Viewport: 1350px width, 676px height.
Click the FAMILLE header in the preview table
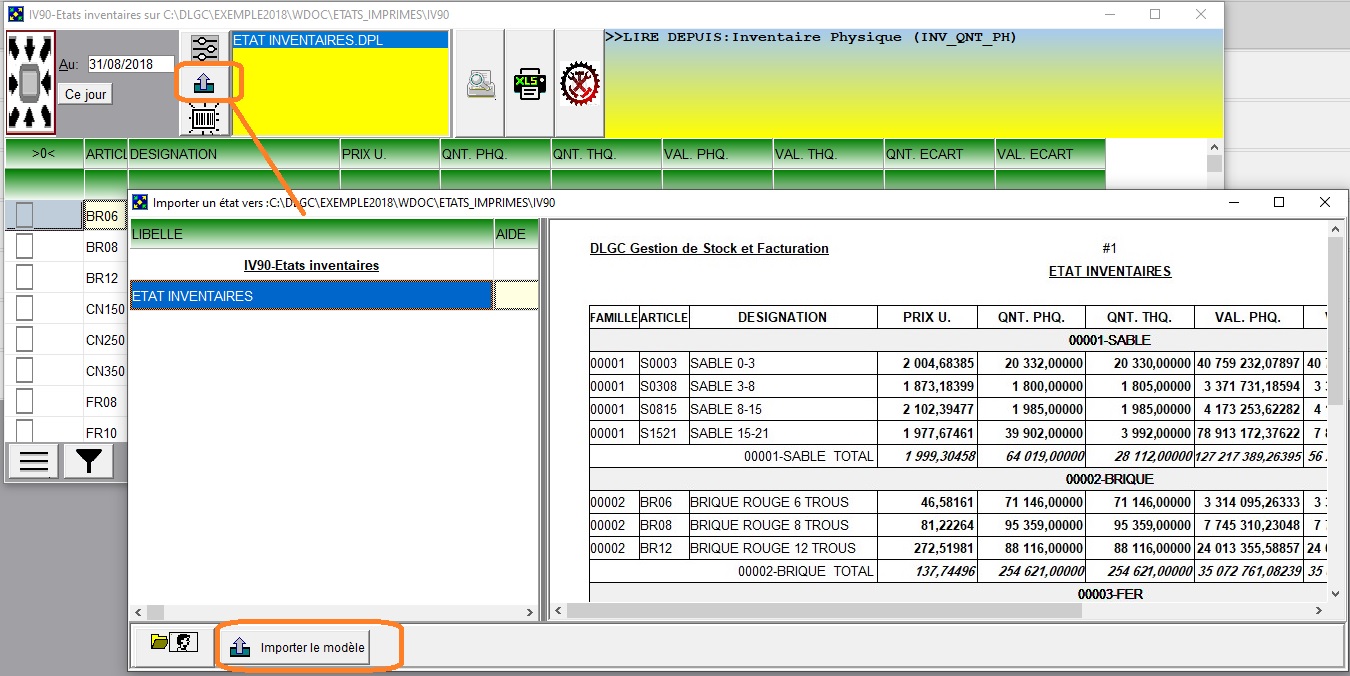(x=614, y=317)
